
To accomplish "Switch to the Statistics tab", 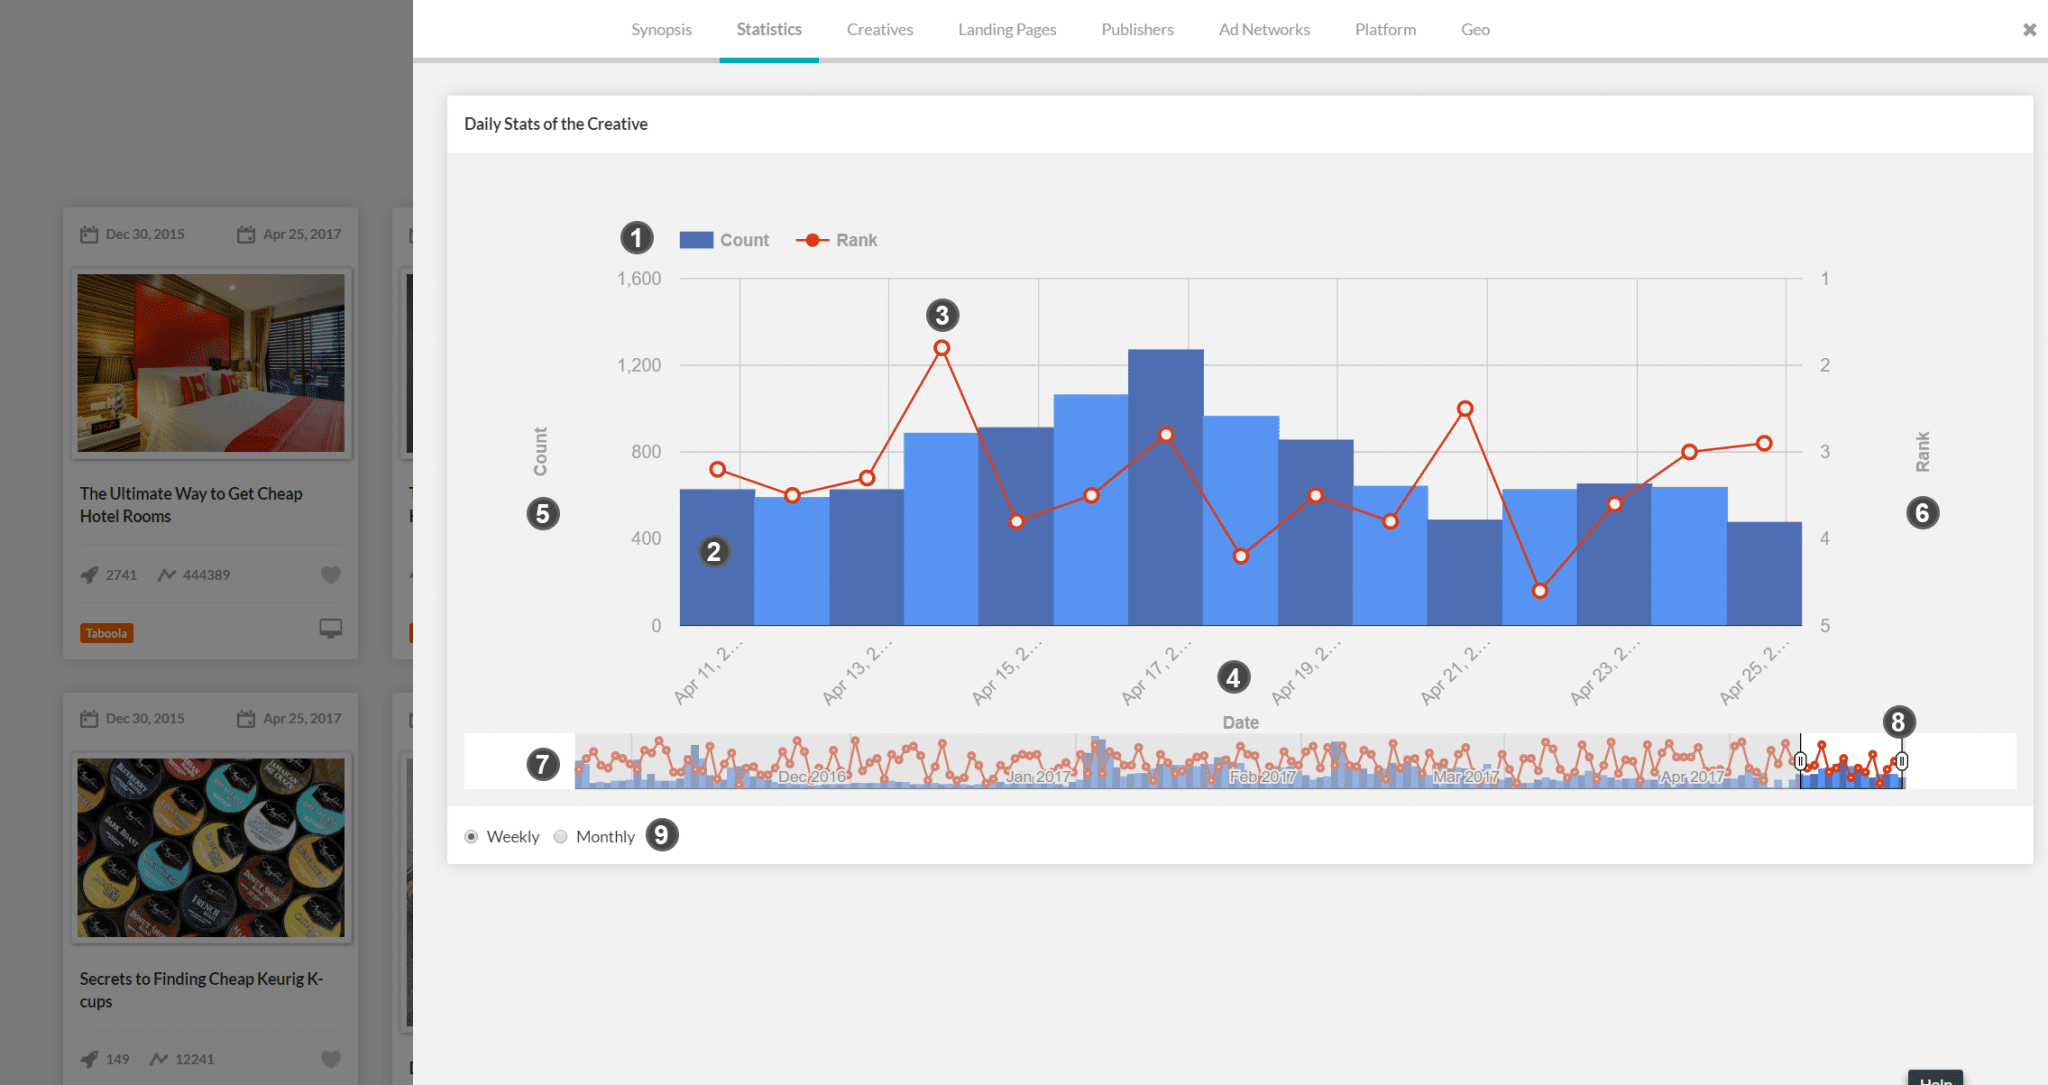I will (x=767, y=28).
